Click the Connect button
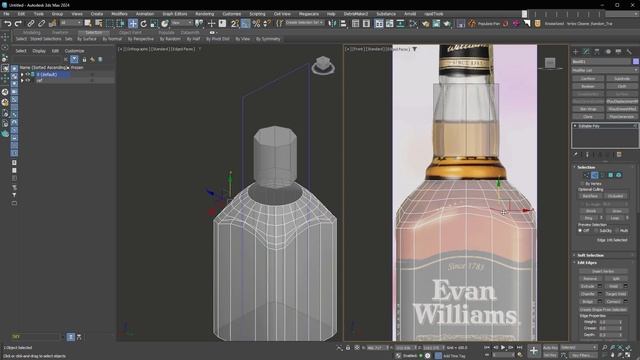Viewport: 640px width, 360px height. [x=613, y=302]
